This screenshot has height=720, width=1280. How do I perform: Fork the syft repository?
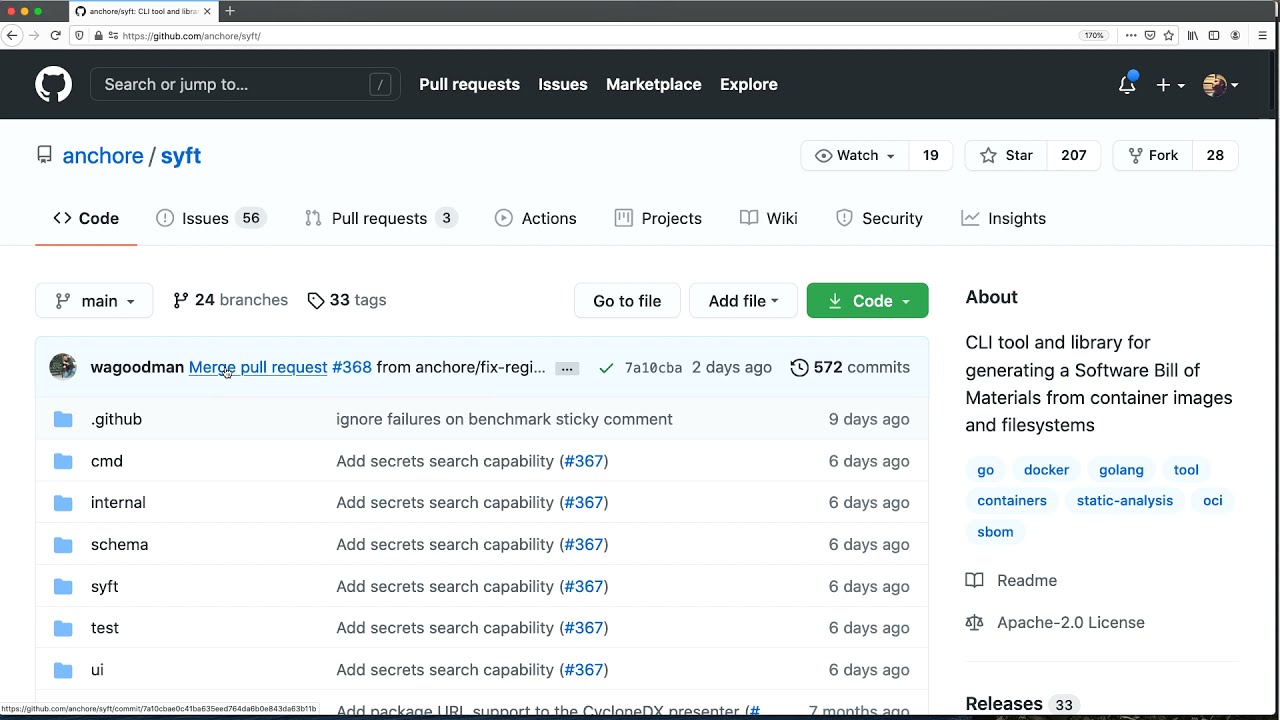(x=1153, y=155)
